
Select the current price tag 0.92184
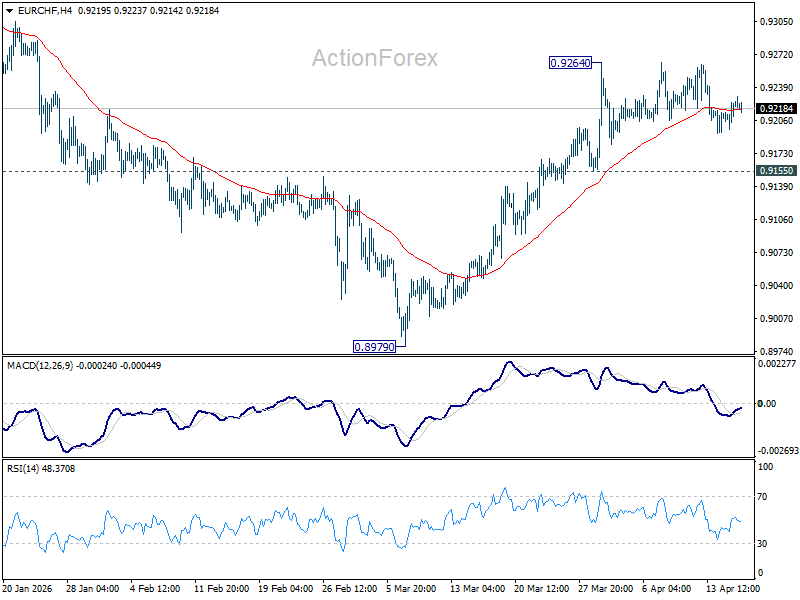click(x=777, y=109)
